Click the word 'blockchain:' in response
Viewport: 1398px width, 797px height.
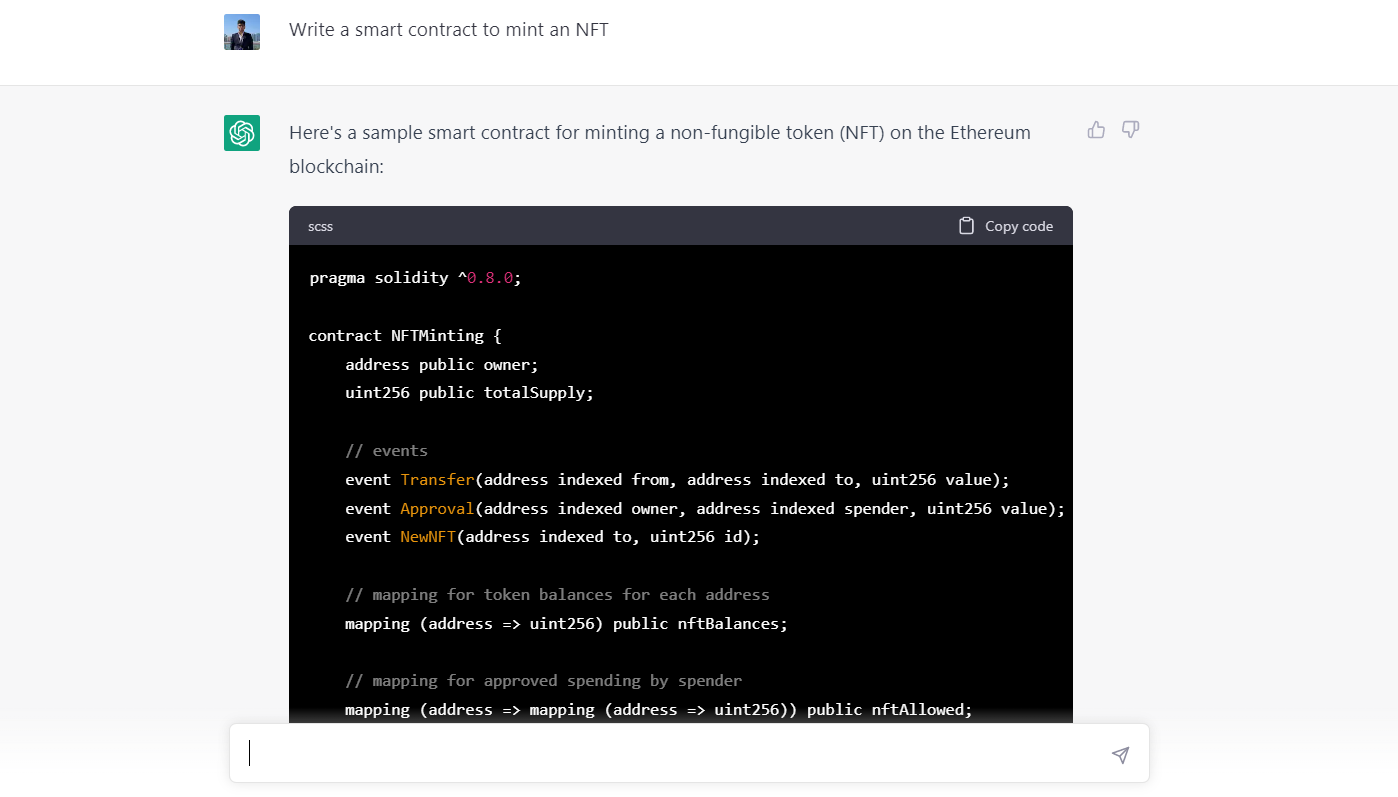click(336, 167)
